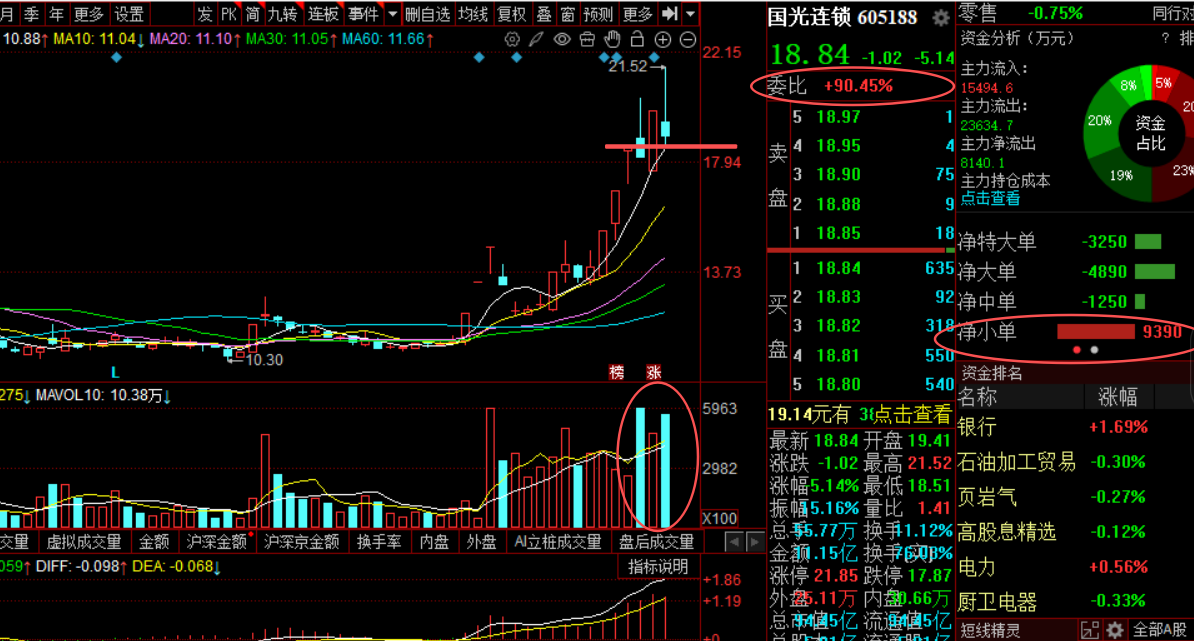Open the 零售 sector label
Viewport: 1194px width, 641px height.
(x=978, y=12)
